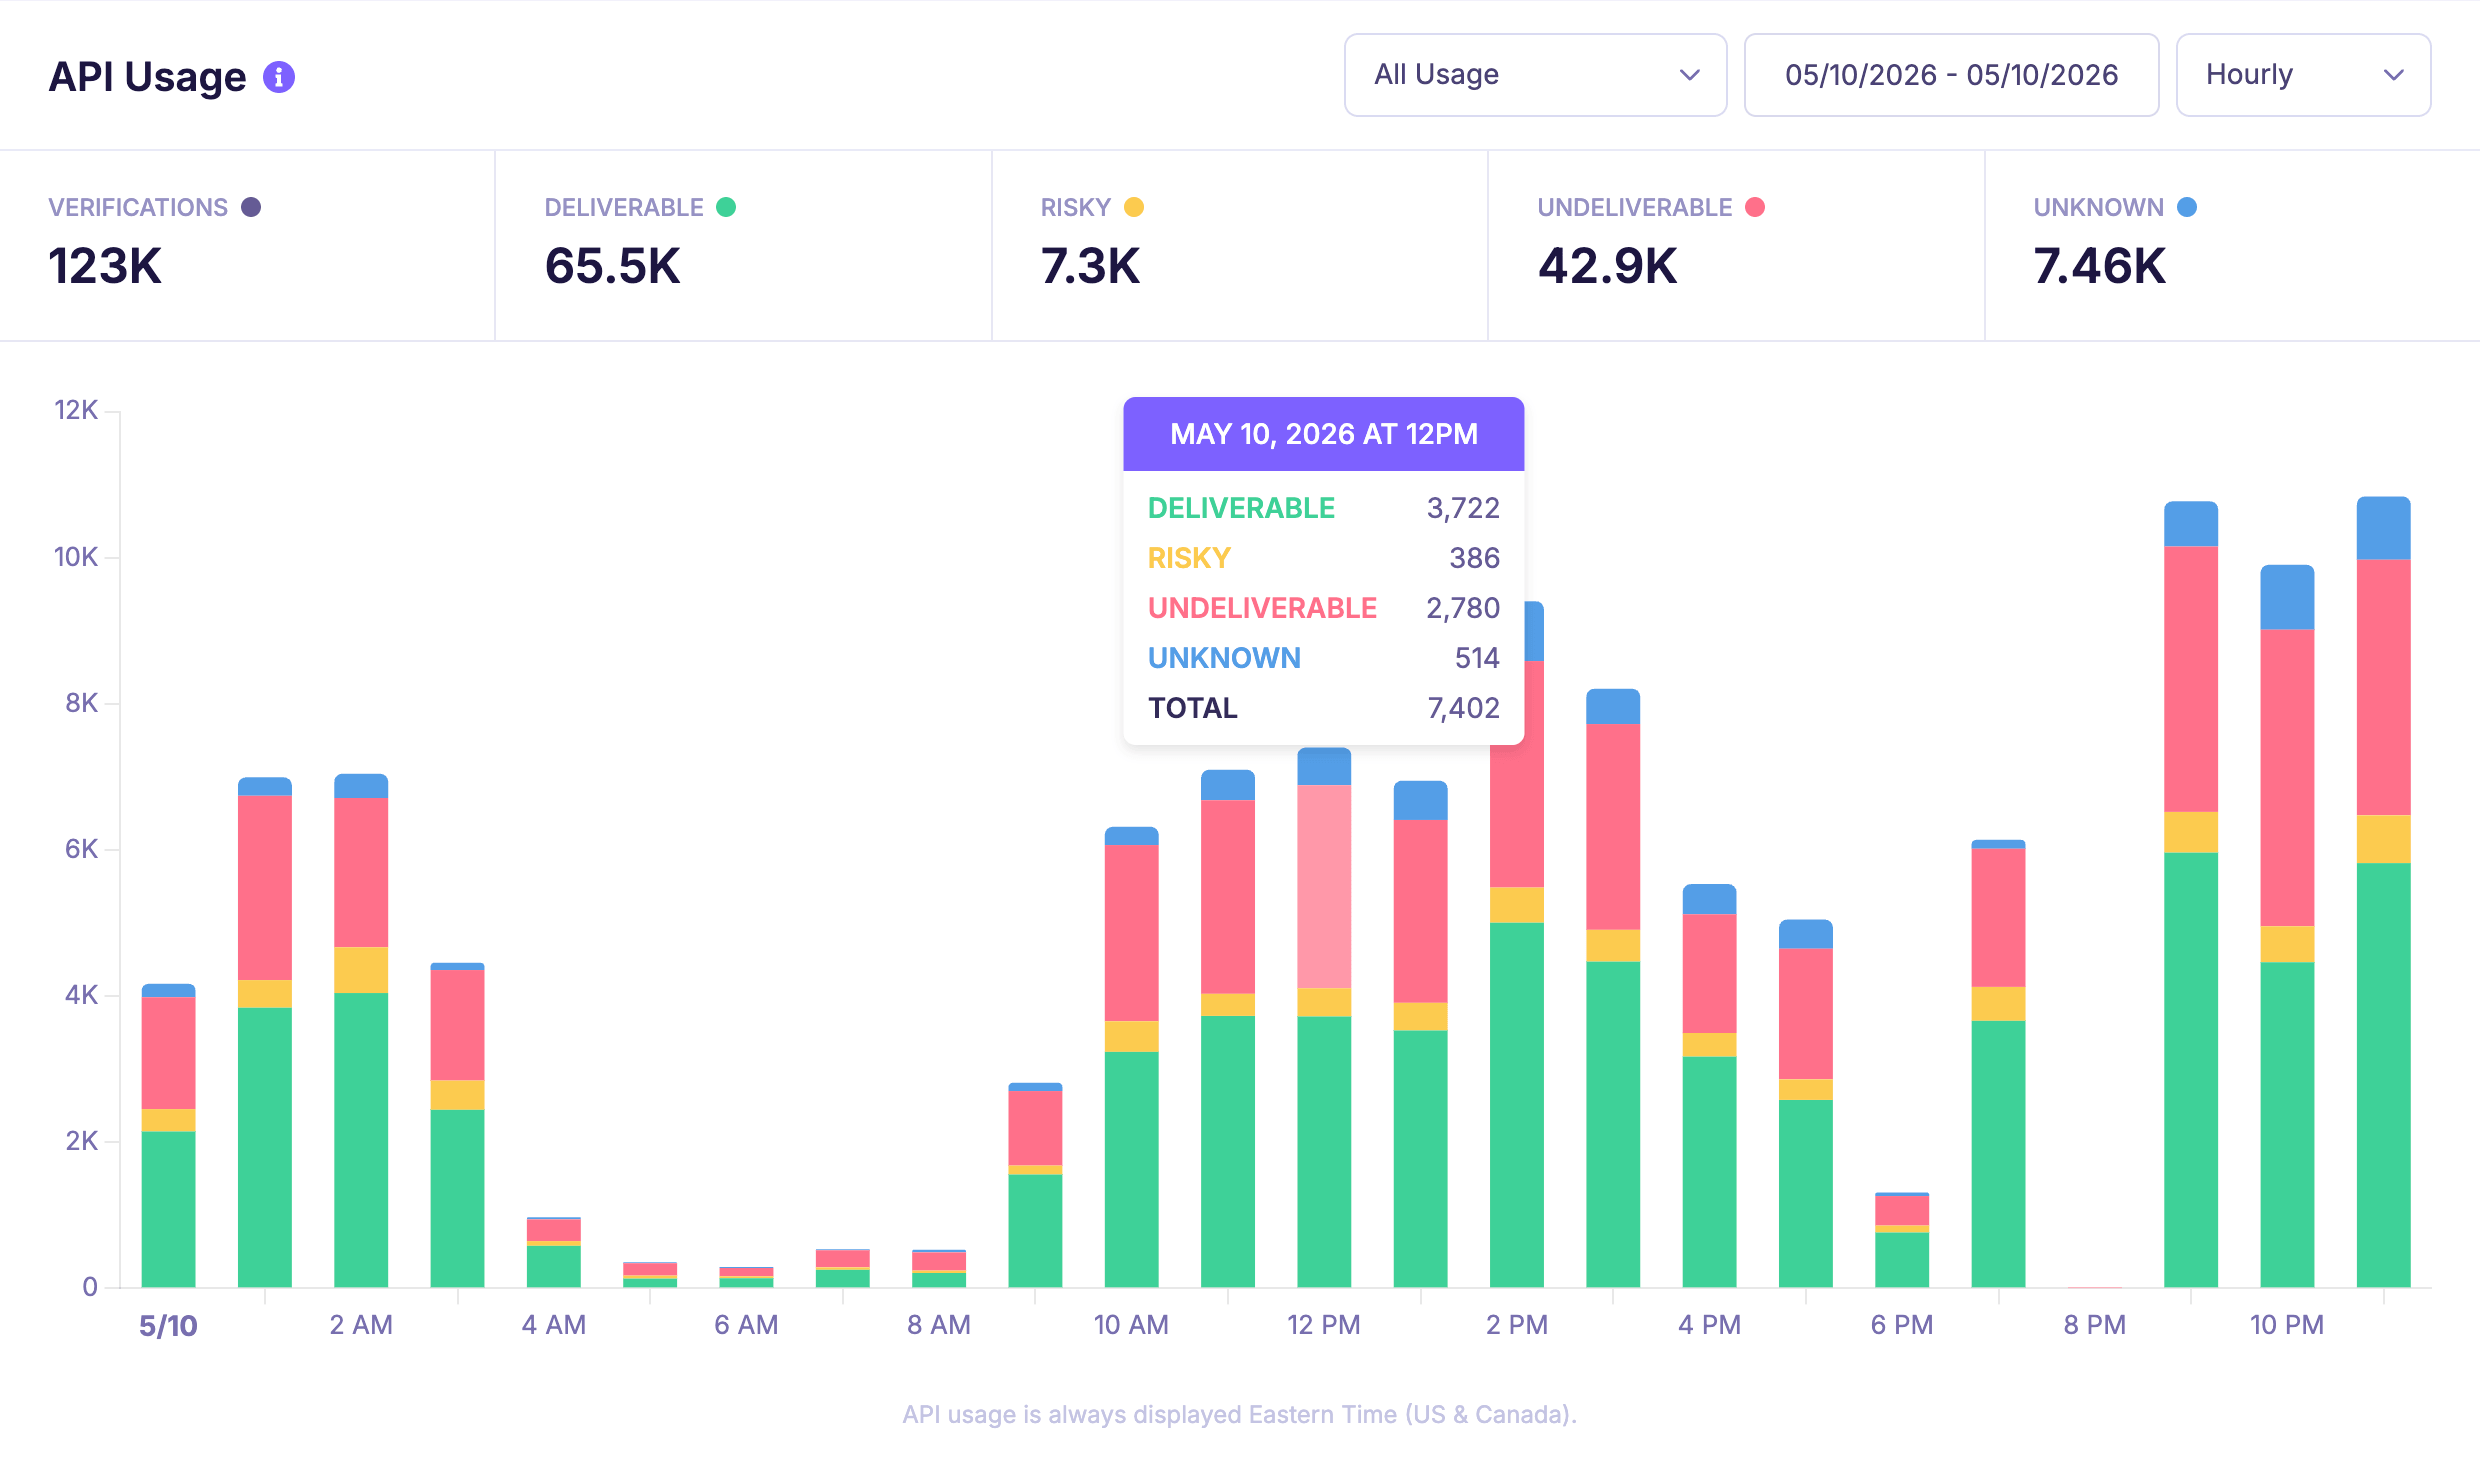Open the All Usage dropdown
2480x1478 pixels.
click(x=1535, y=75)
